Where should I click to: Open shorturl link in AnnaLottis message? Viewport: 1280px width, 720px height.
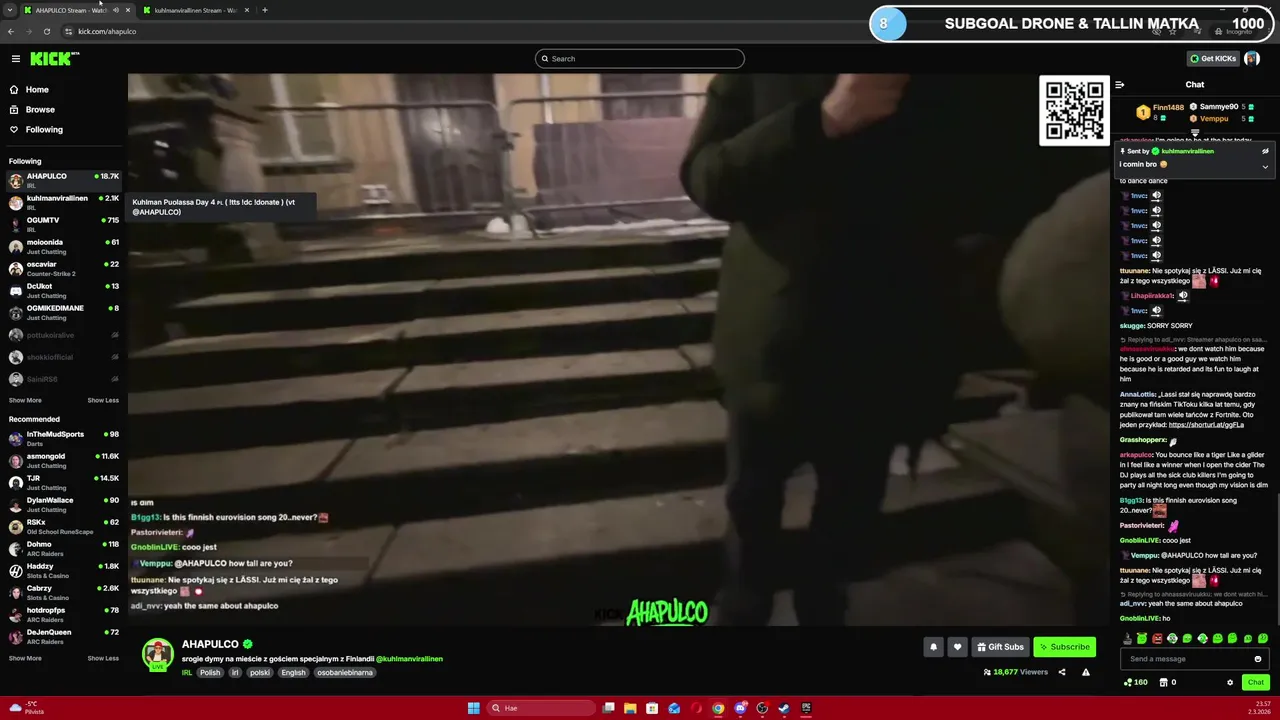coord(1206,425)
